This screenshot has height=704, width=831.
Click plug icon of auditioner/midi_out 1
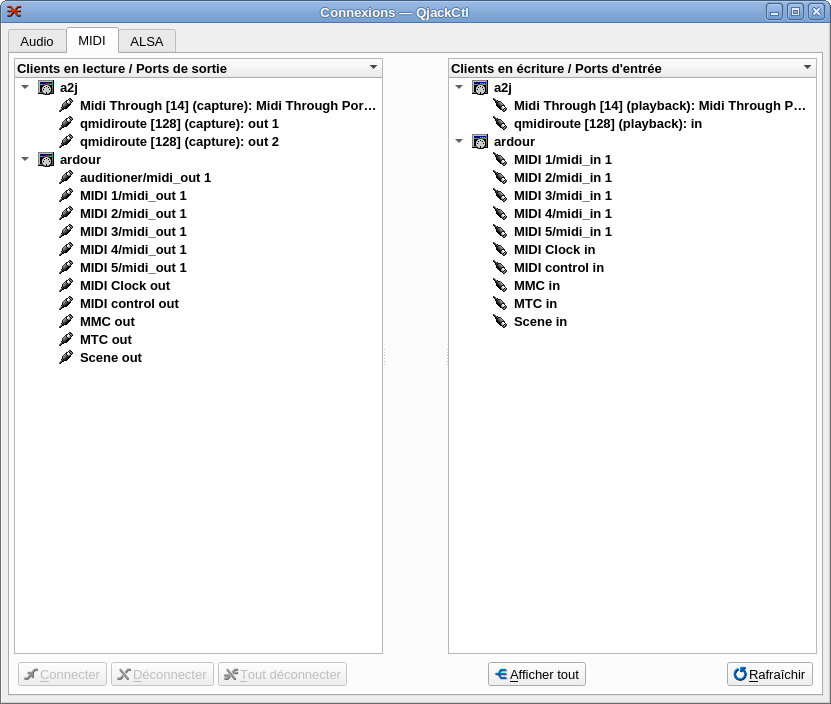point(66,178)
